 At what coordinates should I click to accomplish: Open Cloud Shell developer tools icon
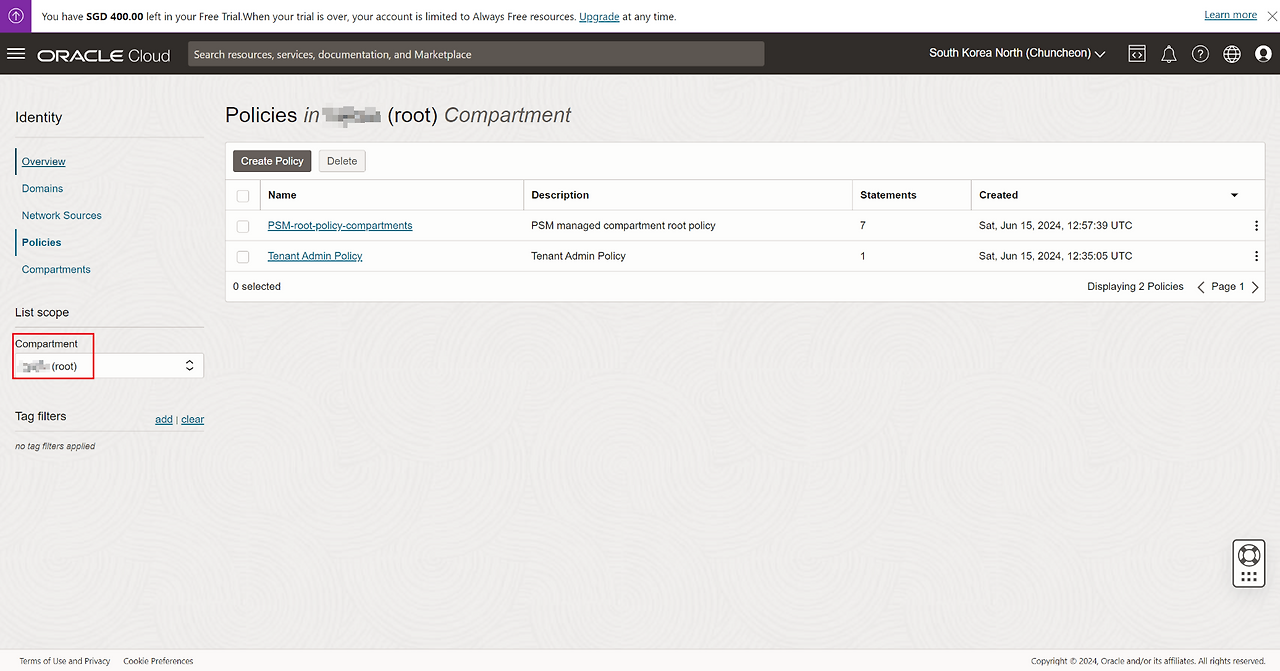pyautogui.click(x=1137, y=54)
